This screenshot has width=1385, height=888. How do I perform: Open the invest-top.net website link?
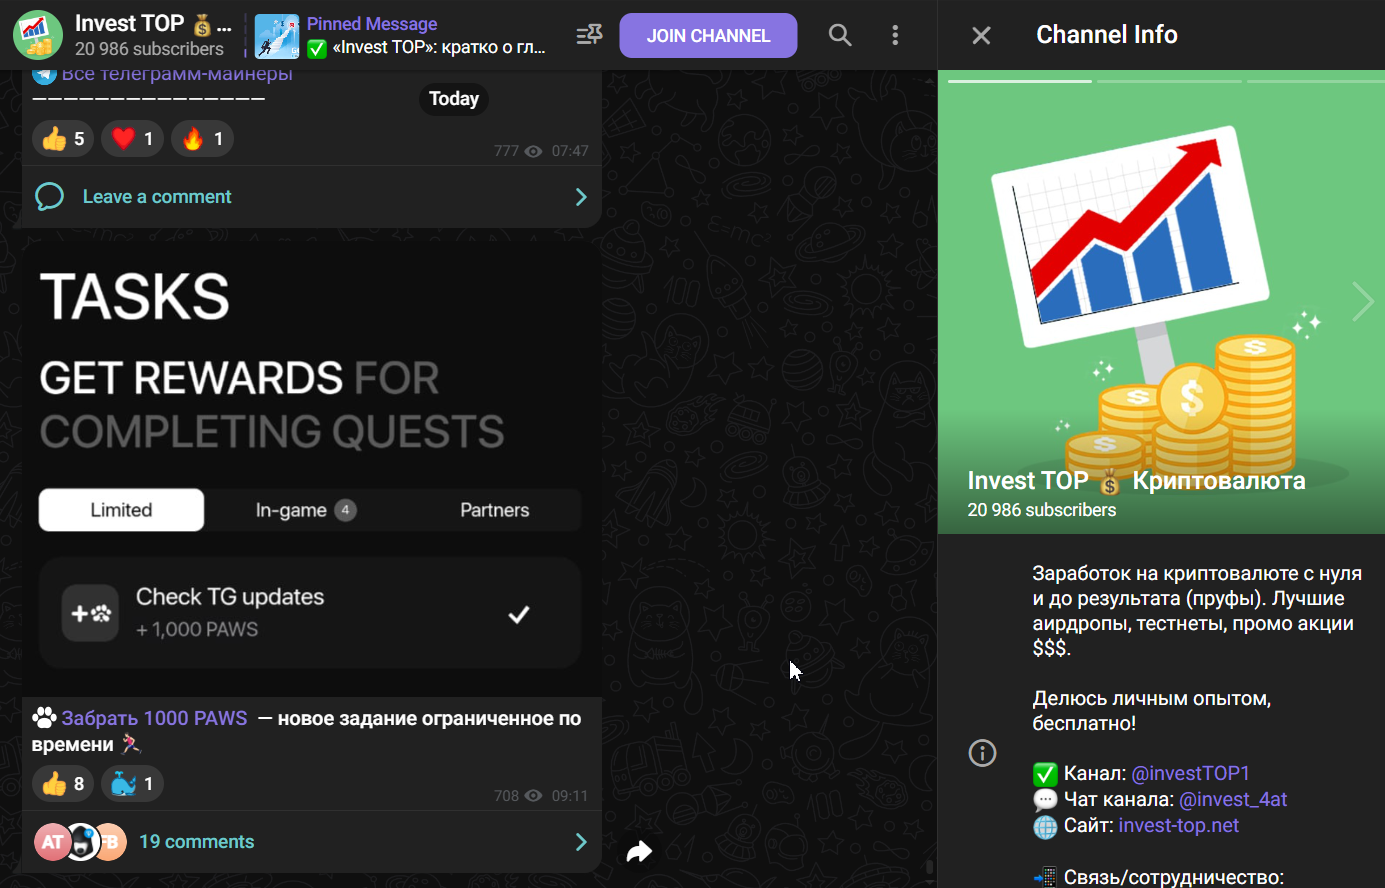point(1178,825)
